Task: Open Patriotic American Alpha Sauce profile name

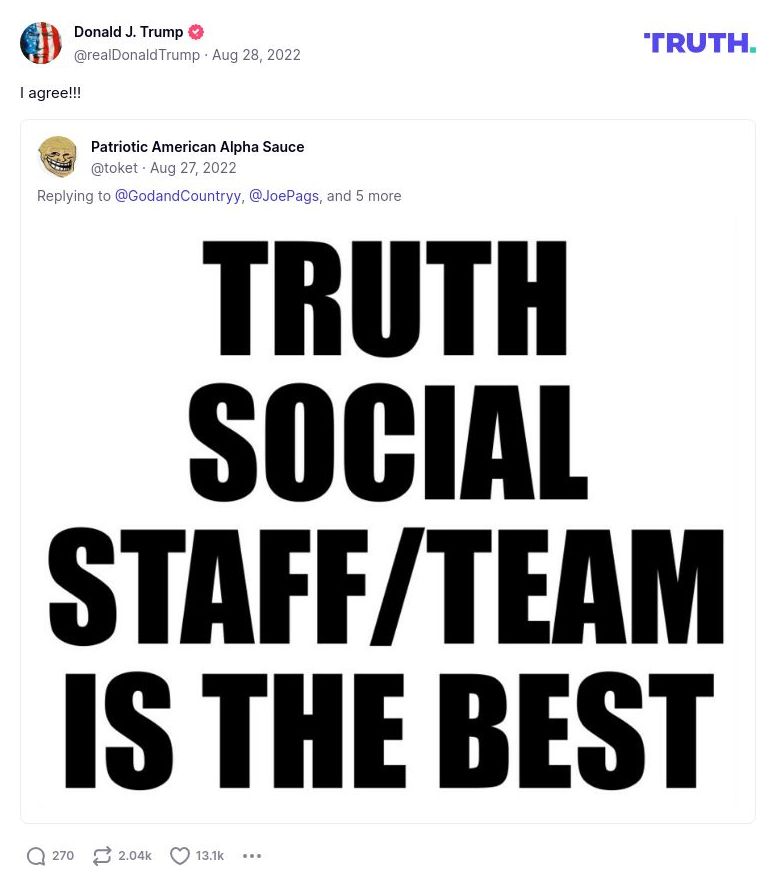Action: click(x=197, y=147)
